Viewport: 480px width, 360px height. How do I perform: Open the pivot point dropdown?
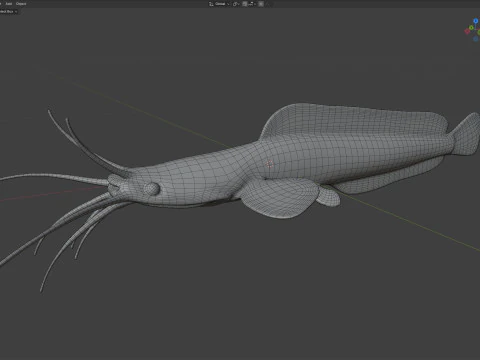coord(236,4)
